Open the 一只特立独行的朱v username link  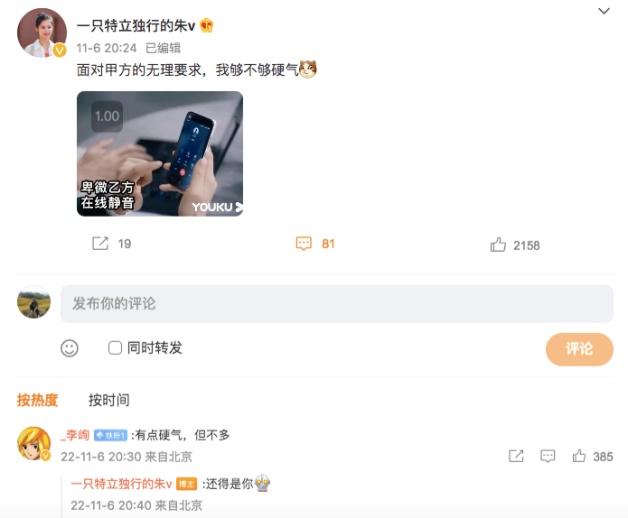click(x=136, y=26)
